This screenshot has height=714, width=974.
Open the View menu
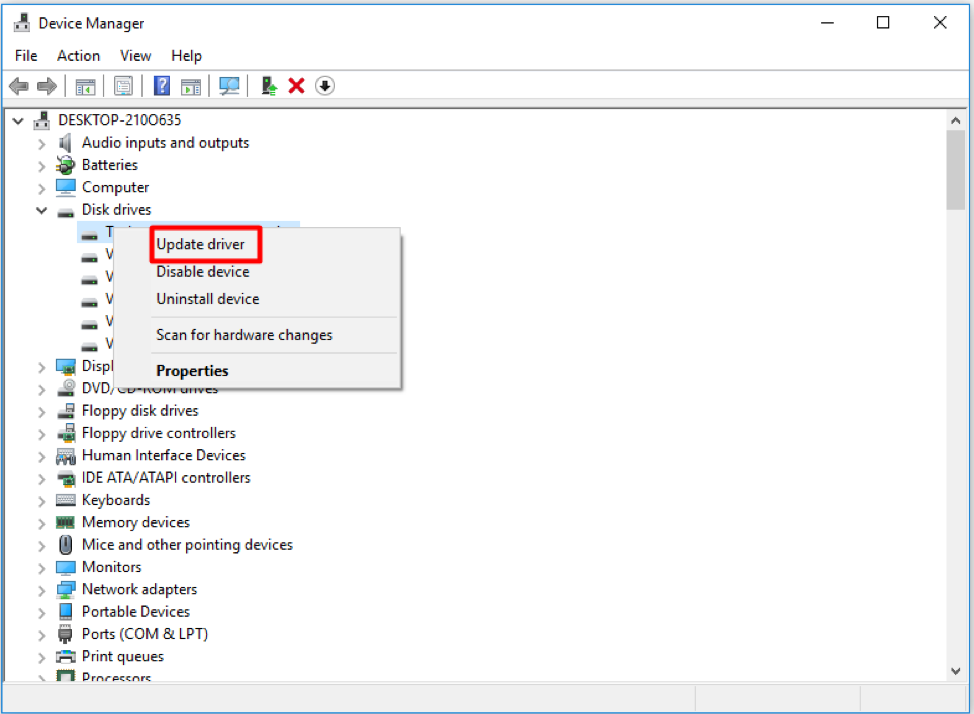click(135, 56)
